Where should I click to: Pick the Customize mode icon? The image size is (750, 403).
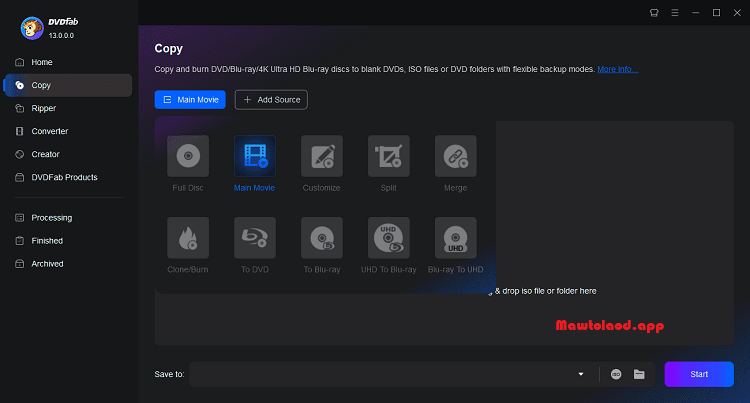pos(322,156)
